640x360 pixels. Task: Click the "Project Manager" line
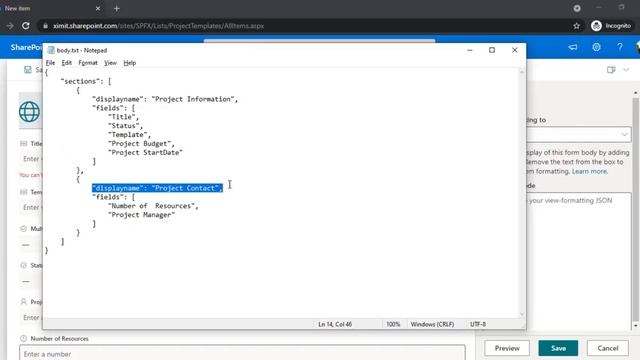point(141,215)
